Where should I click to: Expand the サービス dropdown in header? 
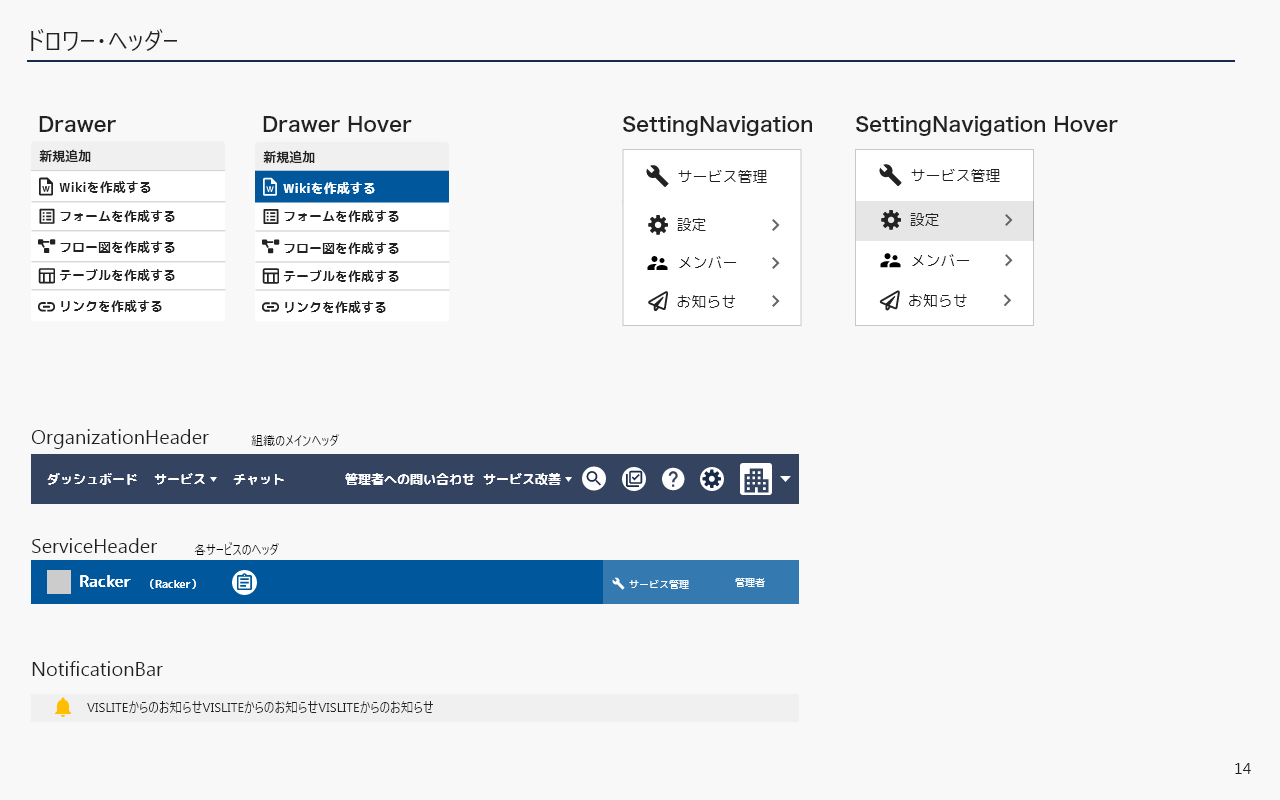[185, 479]
